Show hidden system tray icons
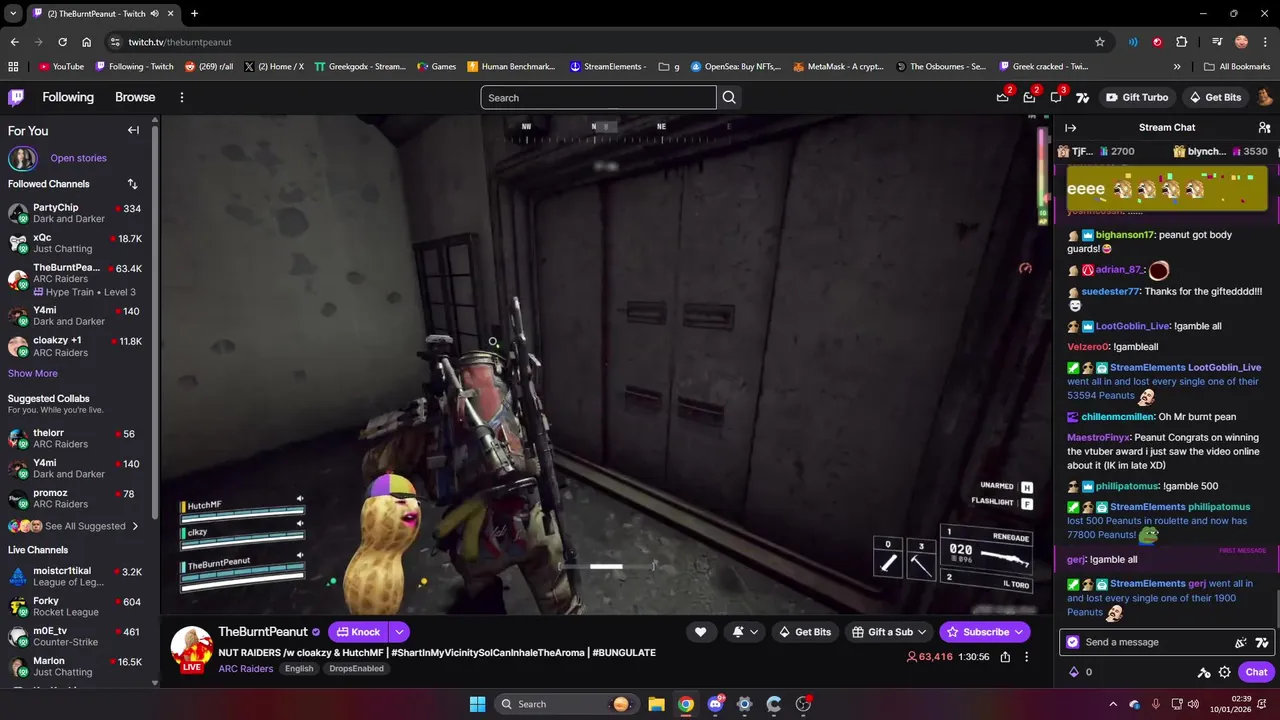The width and height of the screenshot is (1280, 720). pos(1112,704)
